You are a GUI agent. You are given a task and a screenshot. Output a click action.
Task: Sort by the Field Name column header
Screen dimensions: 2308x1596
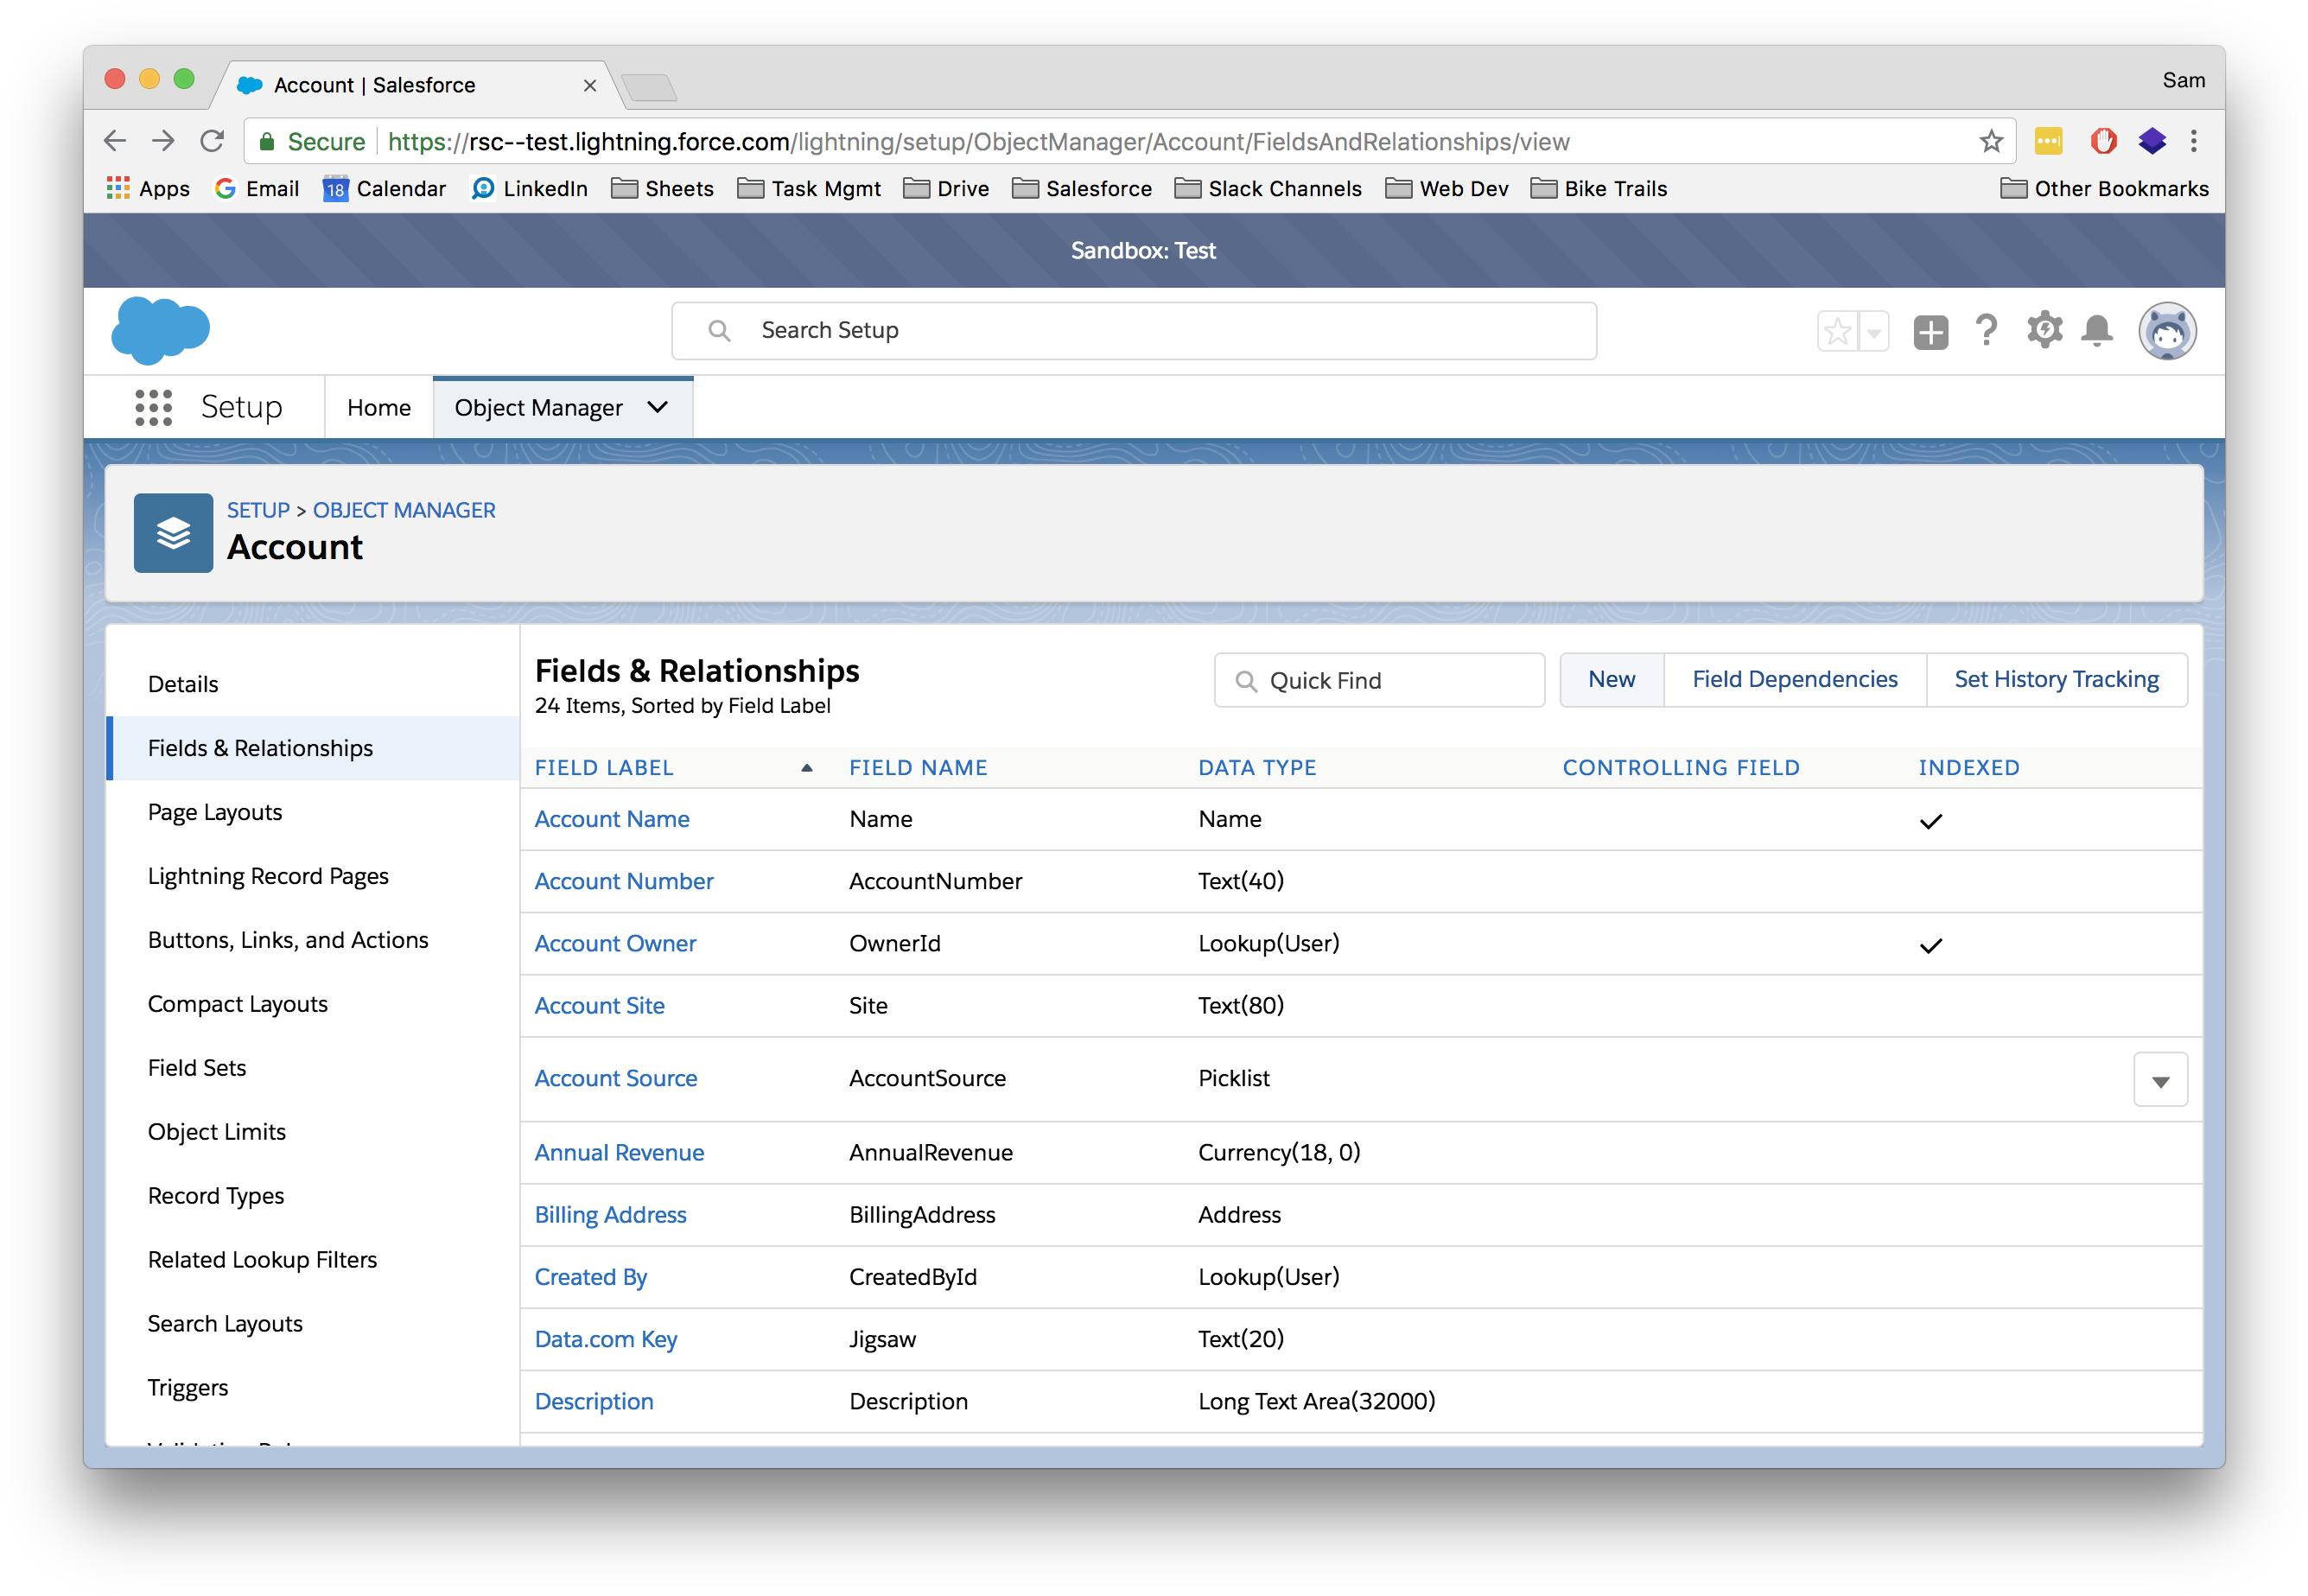[918, 768]
